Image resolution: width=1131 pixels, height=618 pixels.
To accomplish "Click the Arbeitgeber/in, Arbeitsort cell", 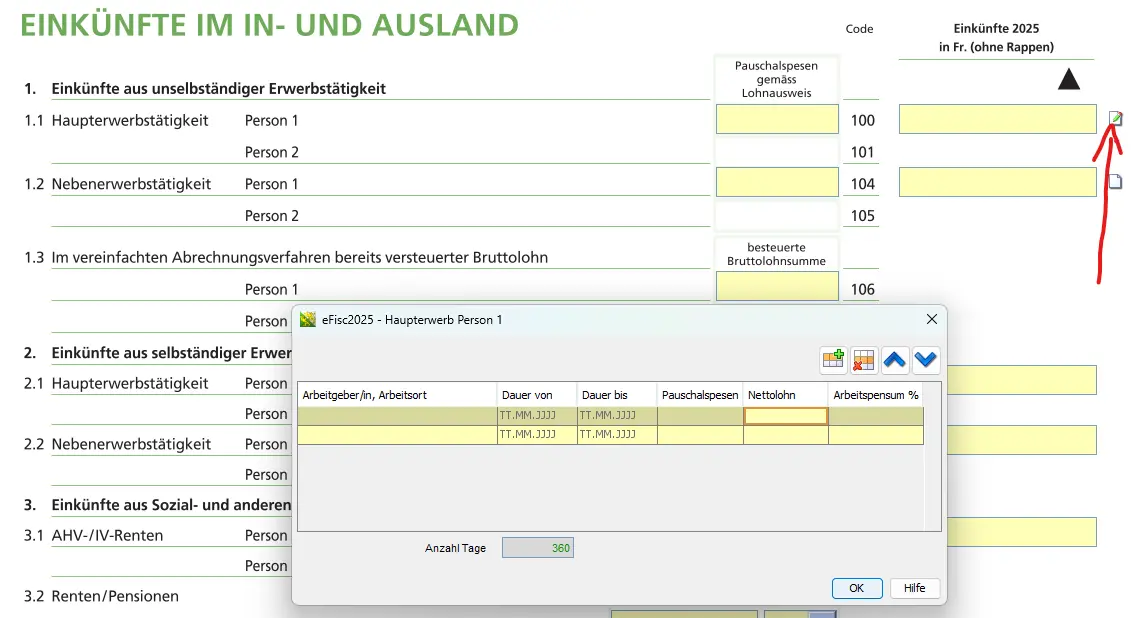I will 395,415.
